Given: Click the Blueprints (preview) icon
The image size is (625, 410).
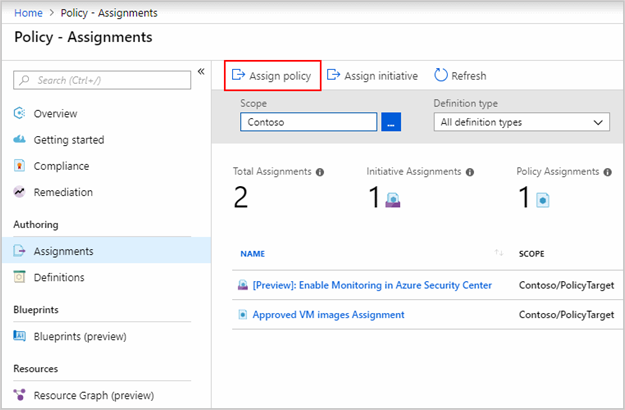Looking at the screenshot, I should point(20,335).
